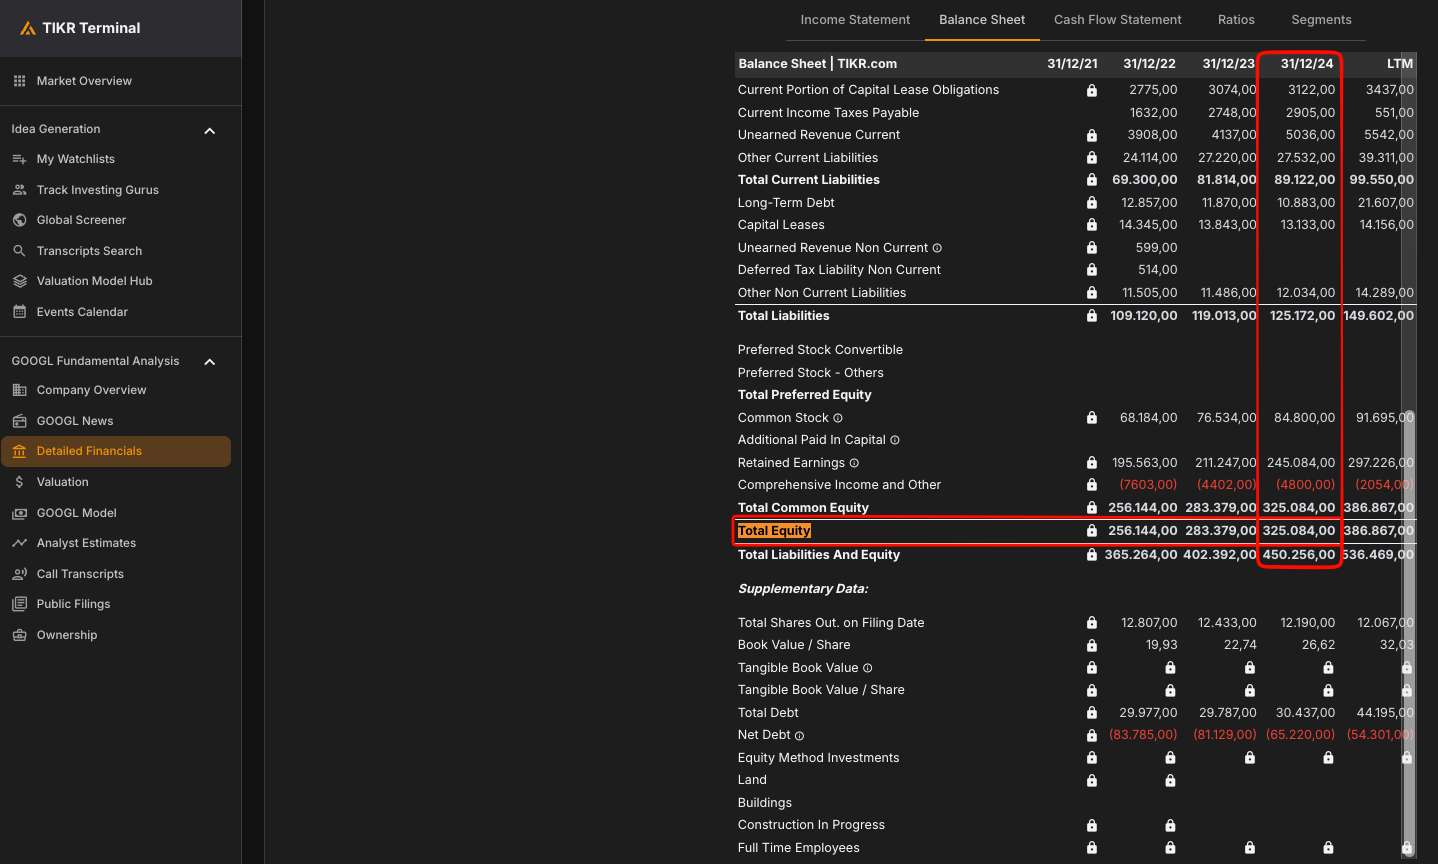Switch to the Ratios tab
The image size is (1438, 864).
1236,20
